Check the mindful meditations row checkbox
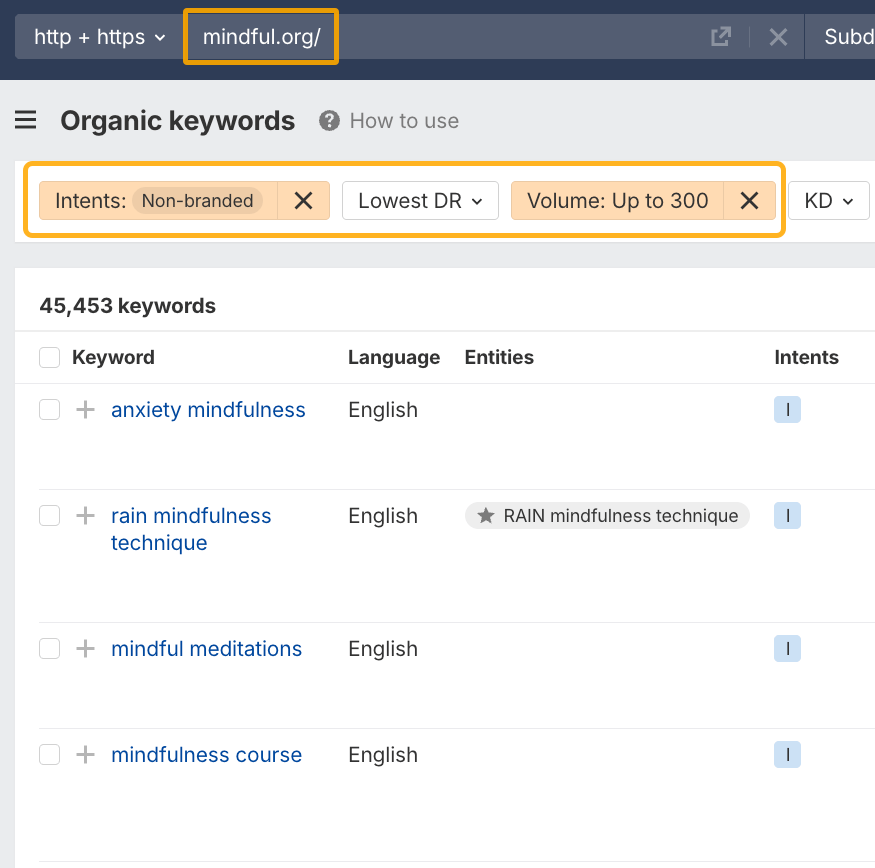Image resolution: width=875 pixels, height=868 pixels. pyautogui.click(x=50, y=649)
